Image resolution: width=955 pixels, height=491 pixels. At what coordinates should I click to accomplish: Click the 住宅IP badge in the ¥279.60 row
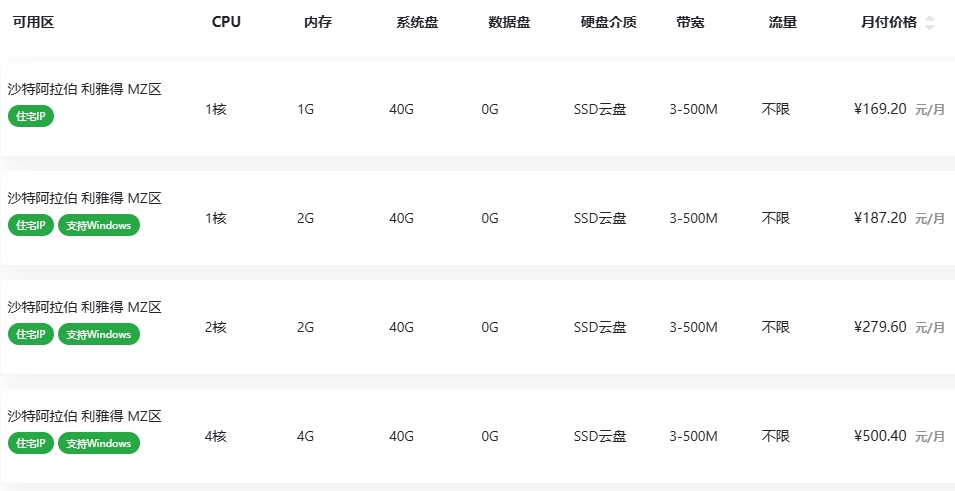[31, 334]
